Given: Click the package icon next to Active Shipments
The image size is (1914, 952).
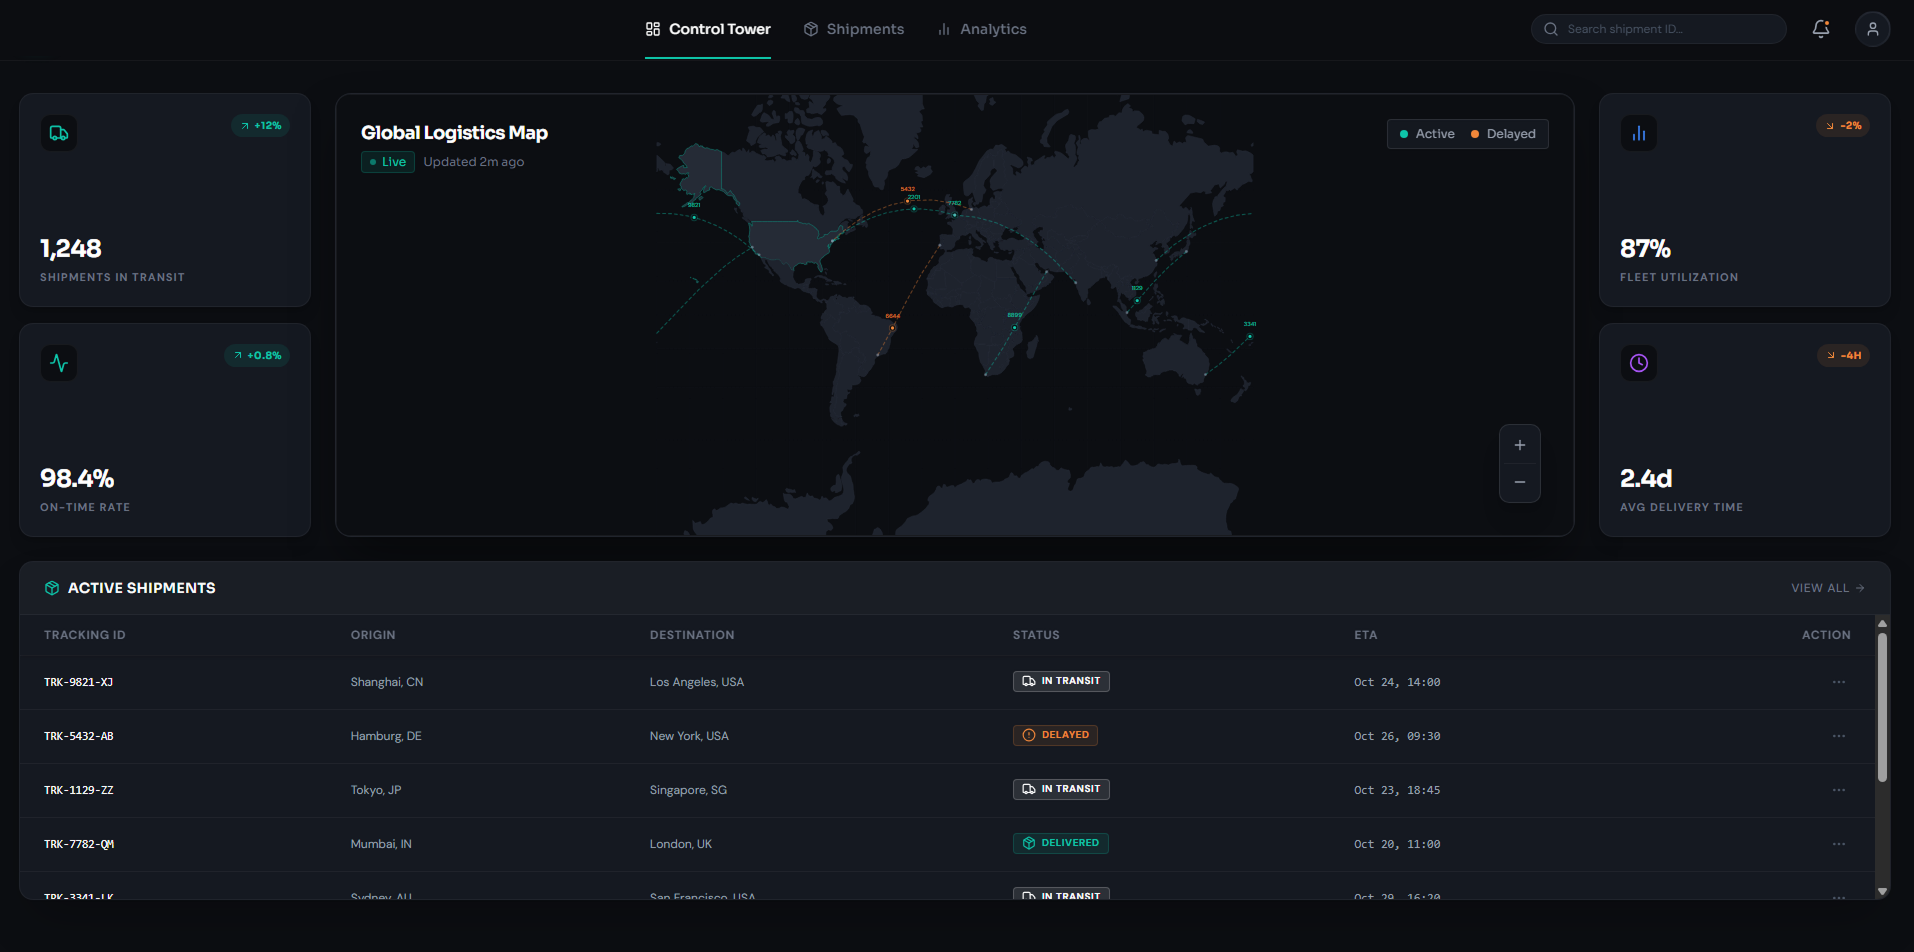Looking at the screenshot, I should click(x=51, y=587).
